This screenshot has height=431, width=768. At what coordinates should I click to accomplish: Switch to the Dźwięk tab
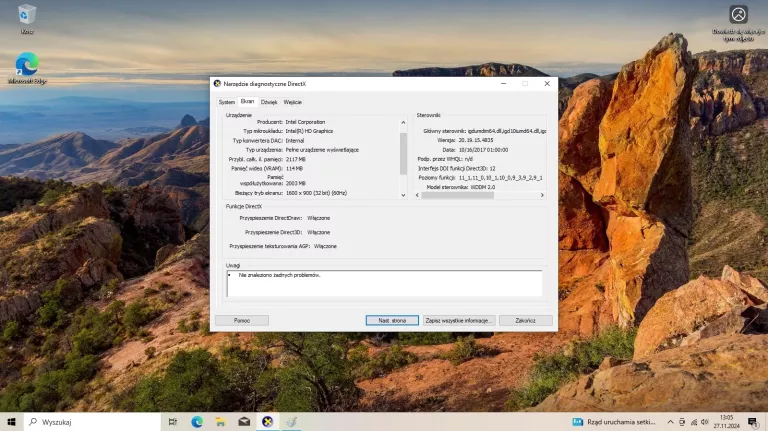click(269, 102)
